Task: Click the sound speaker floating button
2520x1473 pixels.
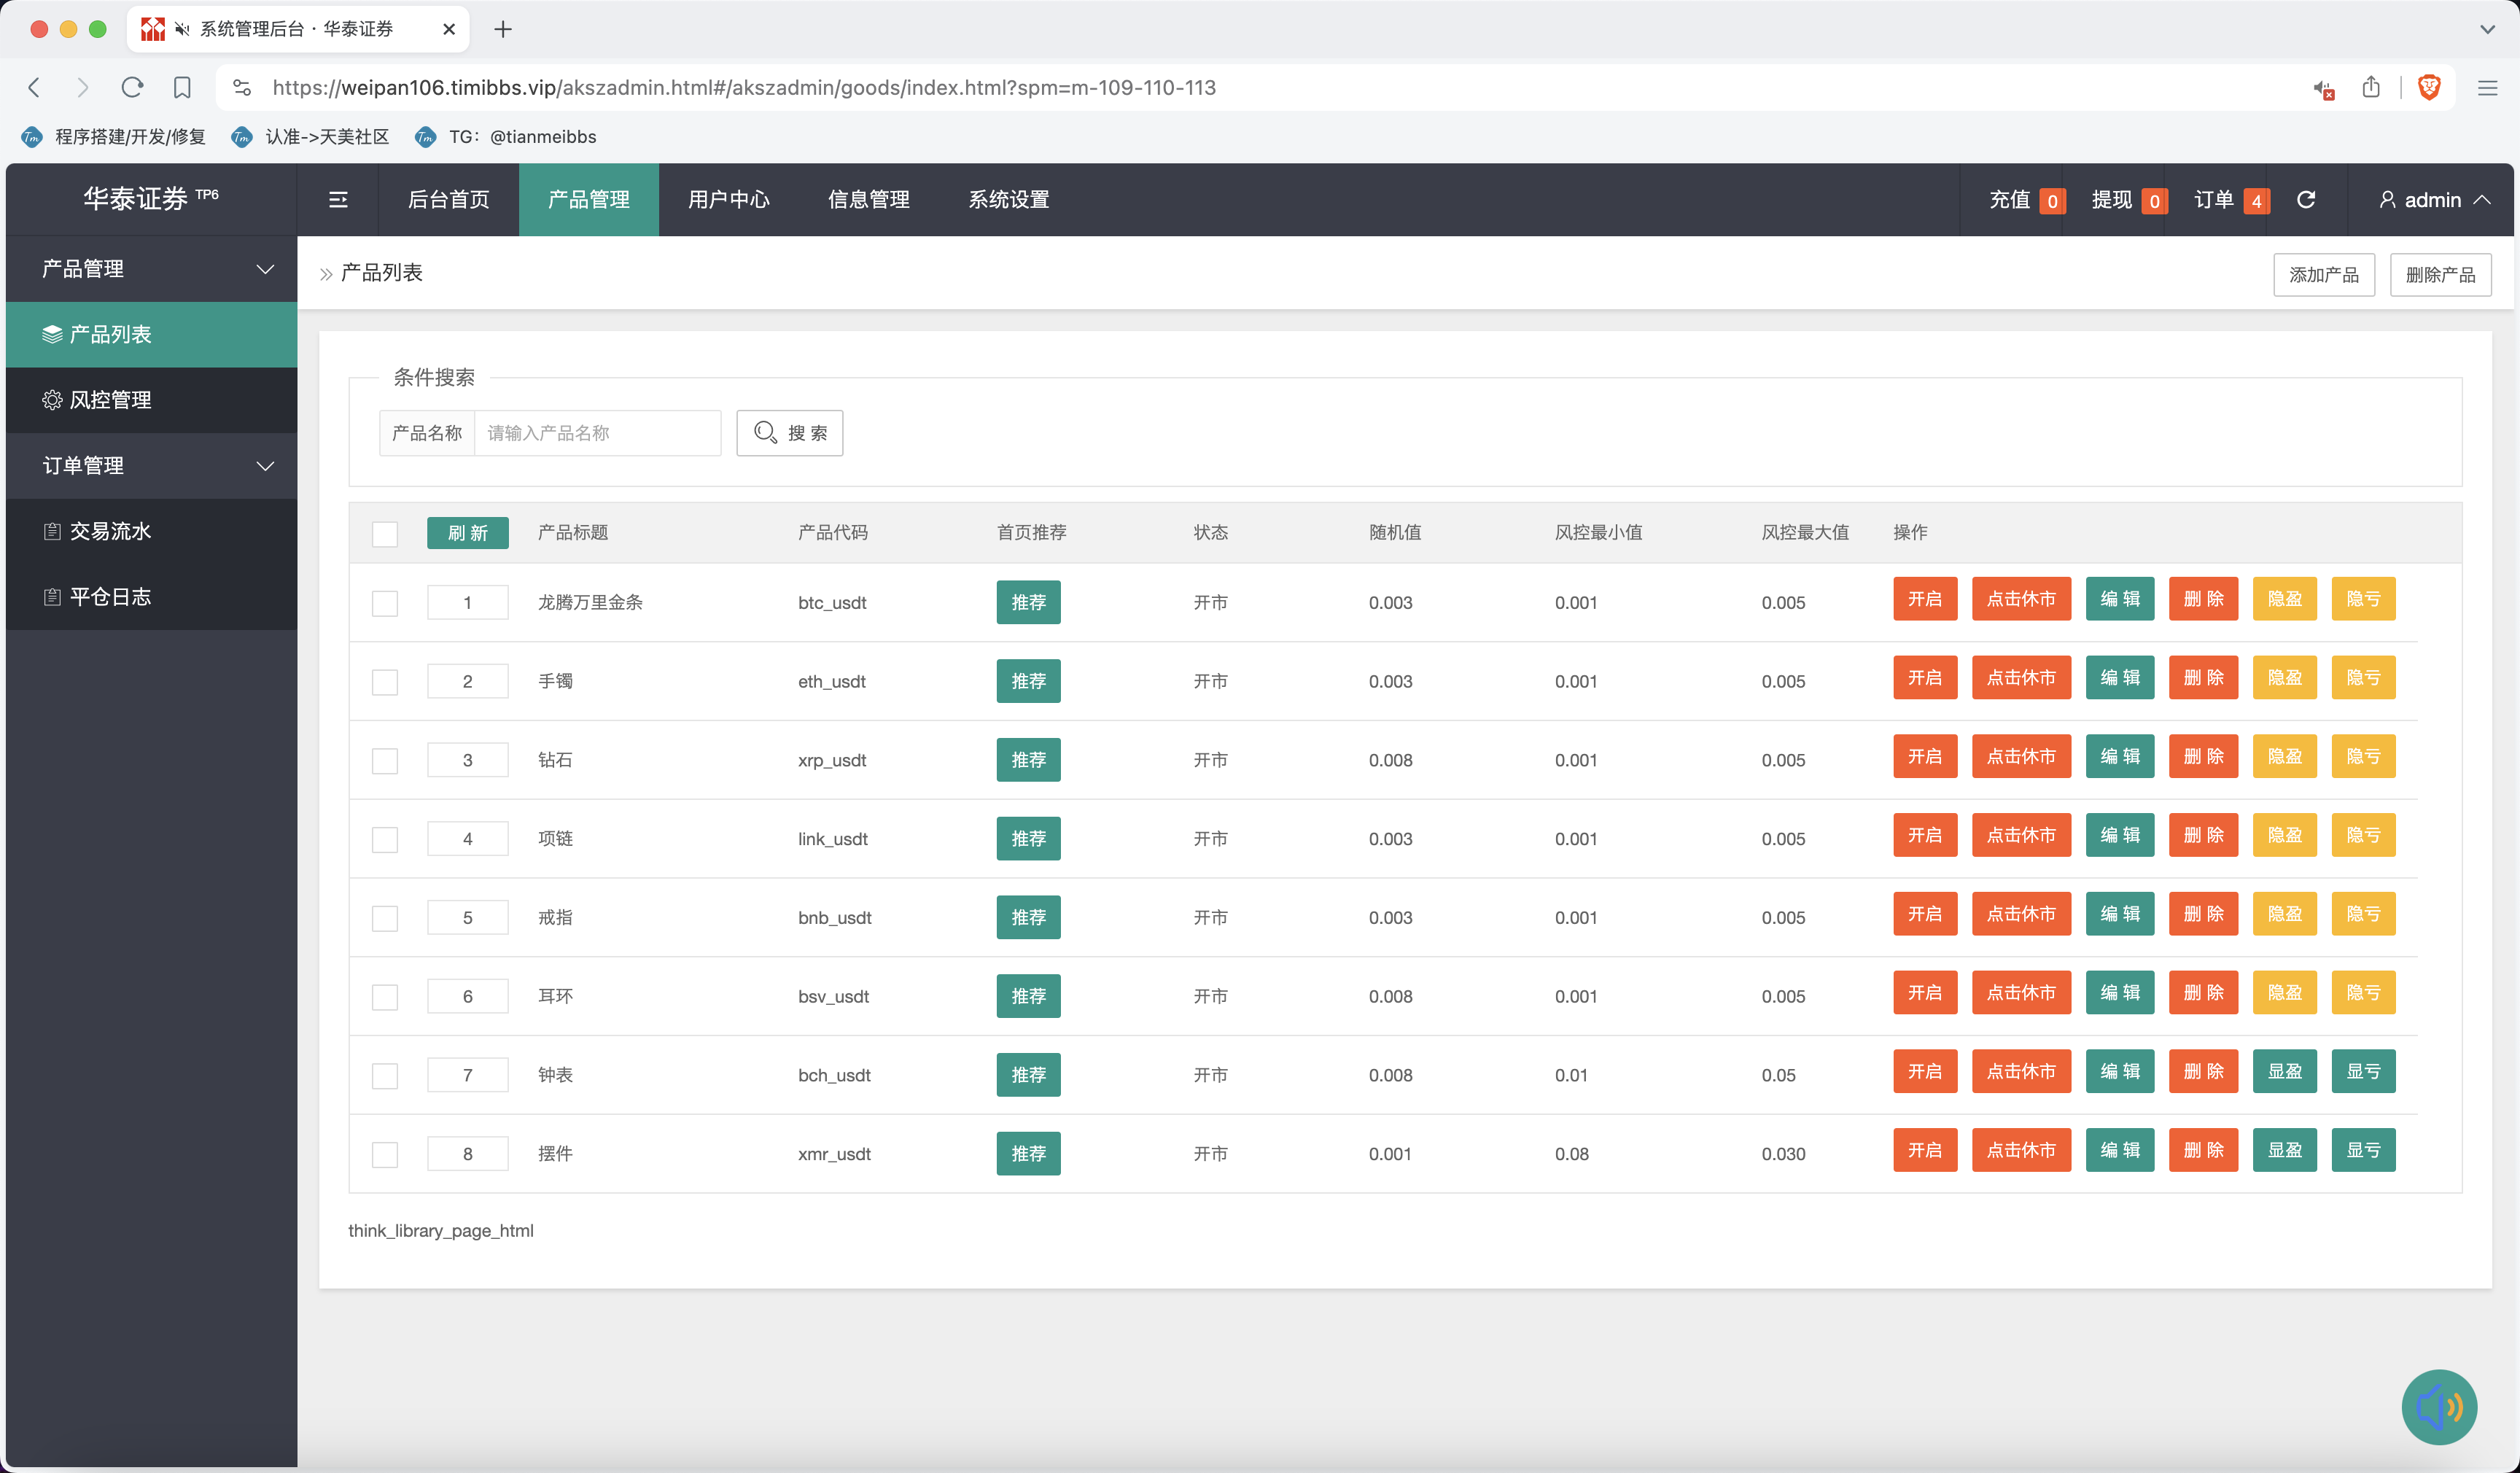Action: [2439, 1407]
